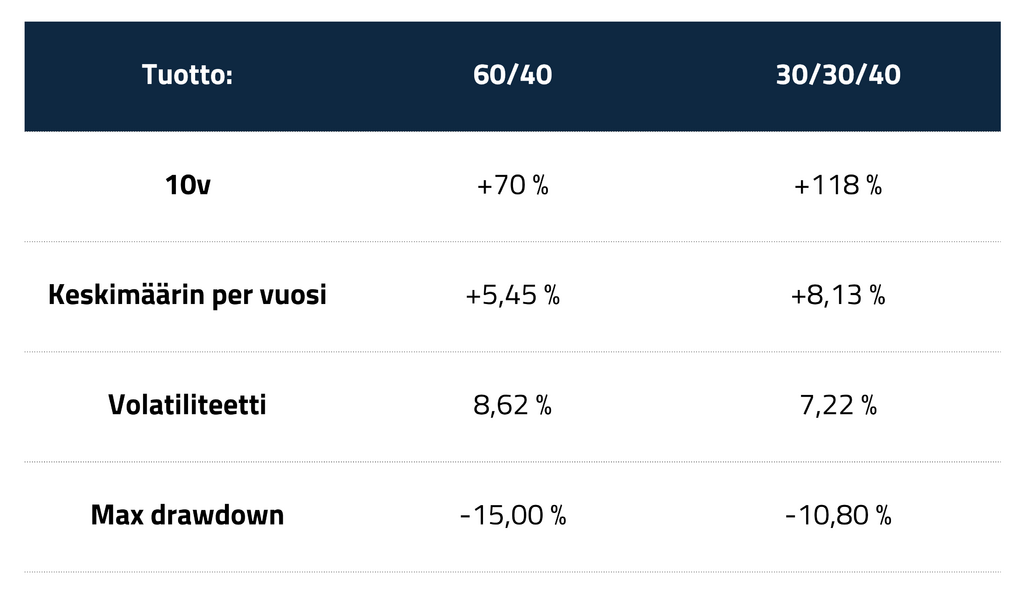Select the +70 % value
The image size is (1024, 609).
pos(512,186)
